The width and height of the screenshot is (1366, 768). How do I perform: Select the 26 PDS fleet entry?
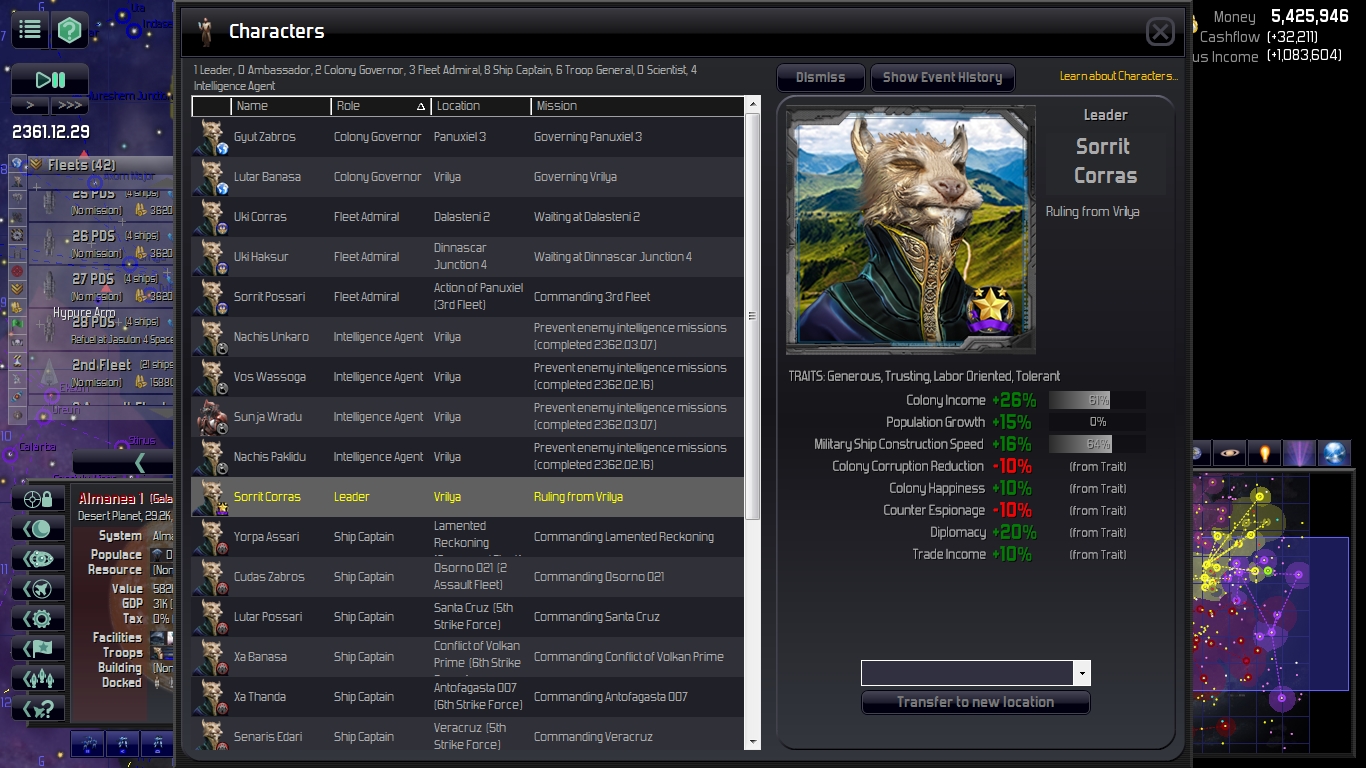click(x=100, y=243)
